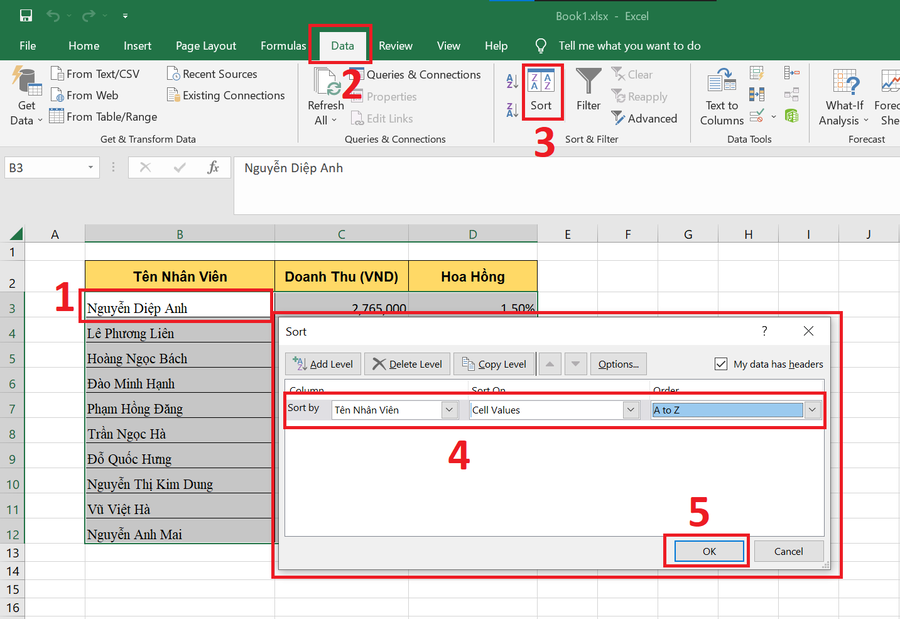Open Existing Connections
This screenshot has width=900, height=619.
point(226,95)
